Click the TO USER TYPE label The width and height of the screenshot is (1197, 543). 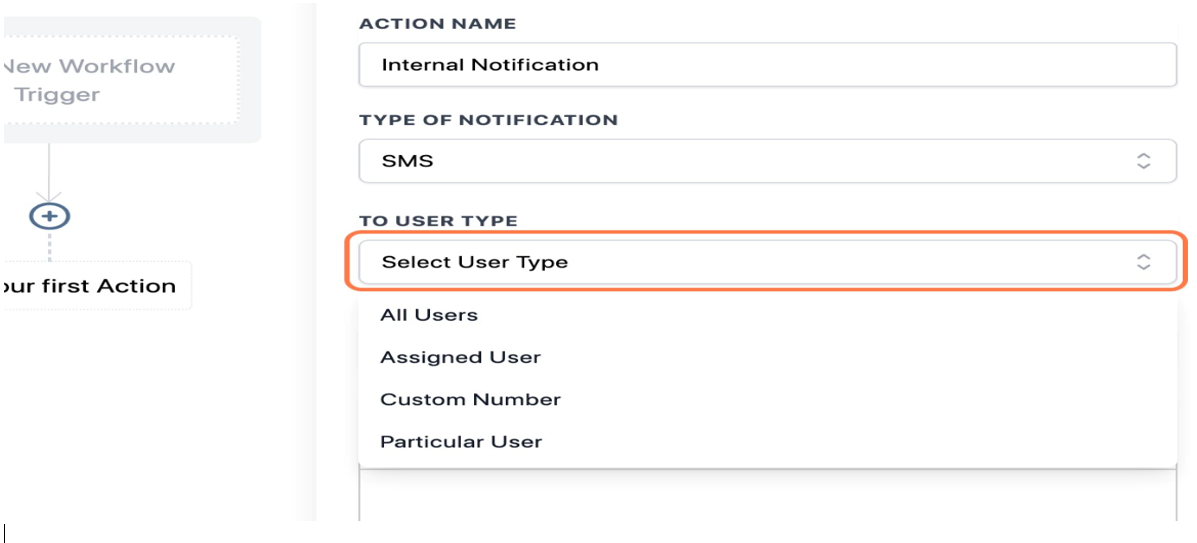tap(438, 221)
